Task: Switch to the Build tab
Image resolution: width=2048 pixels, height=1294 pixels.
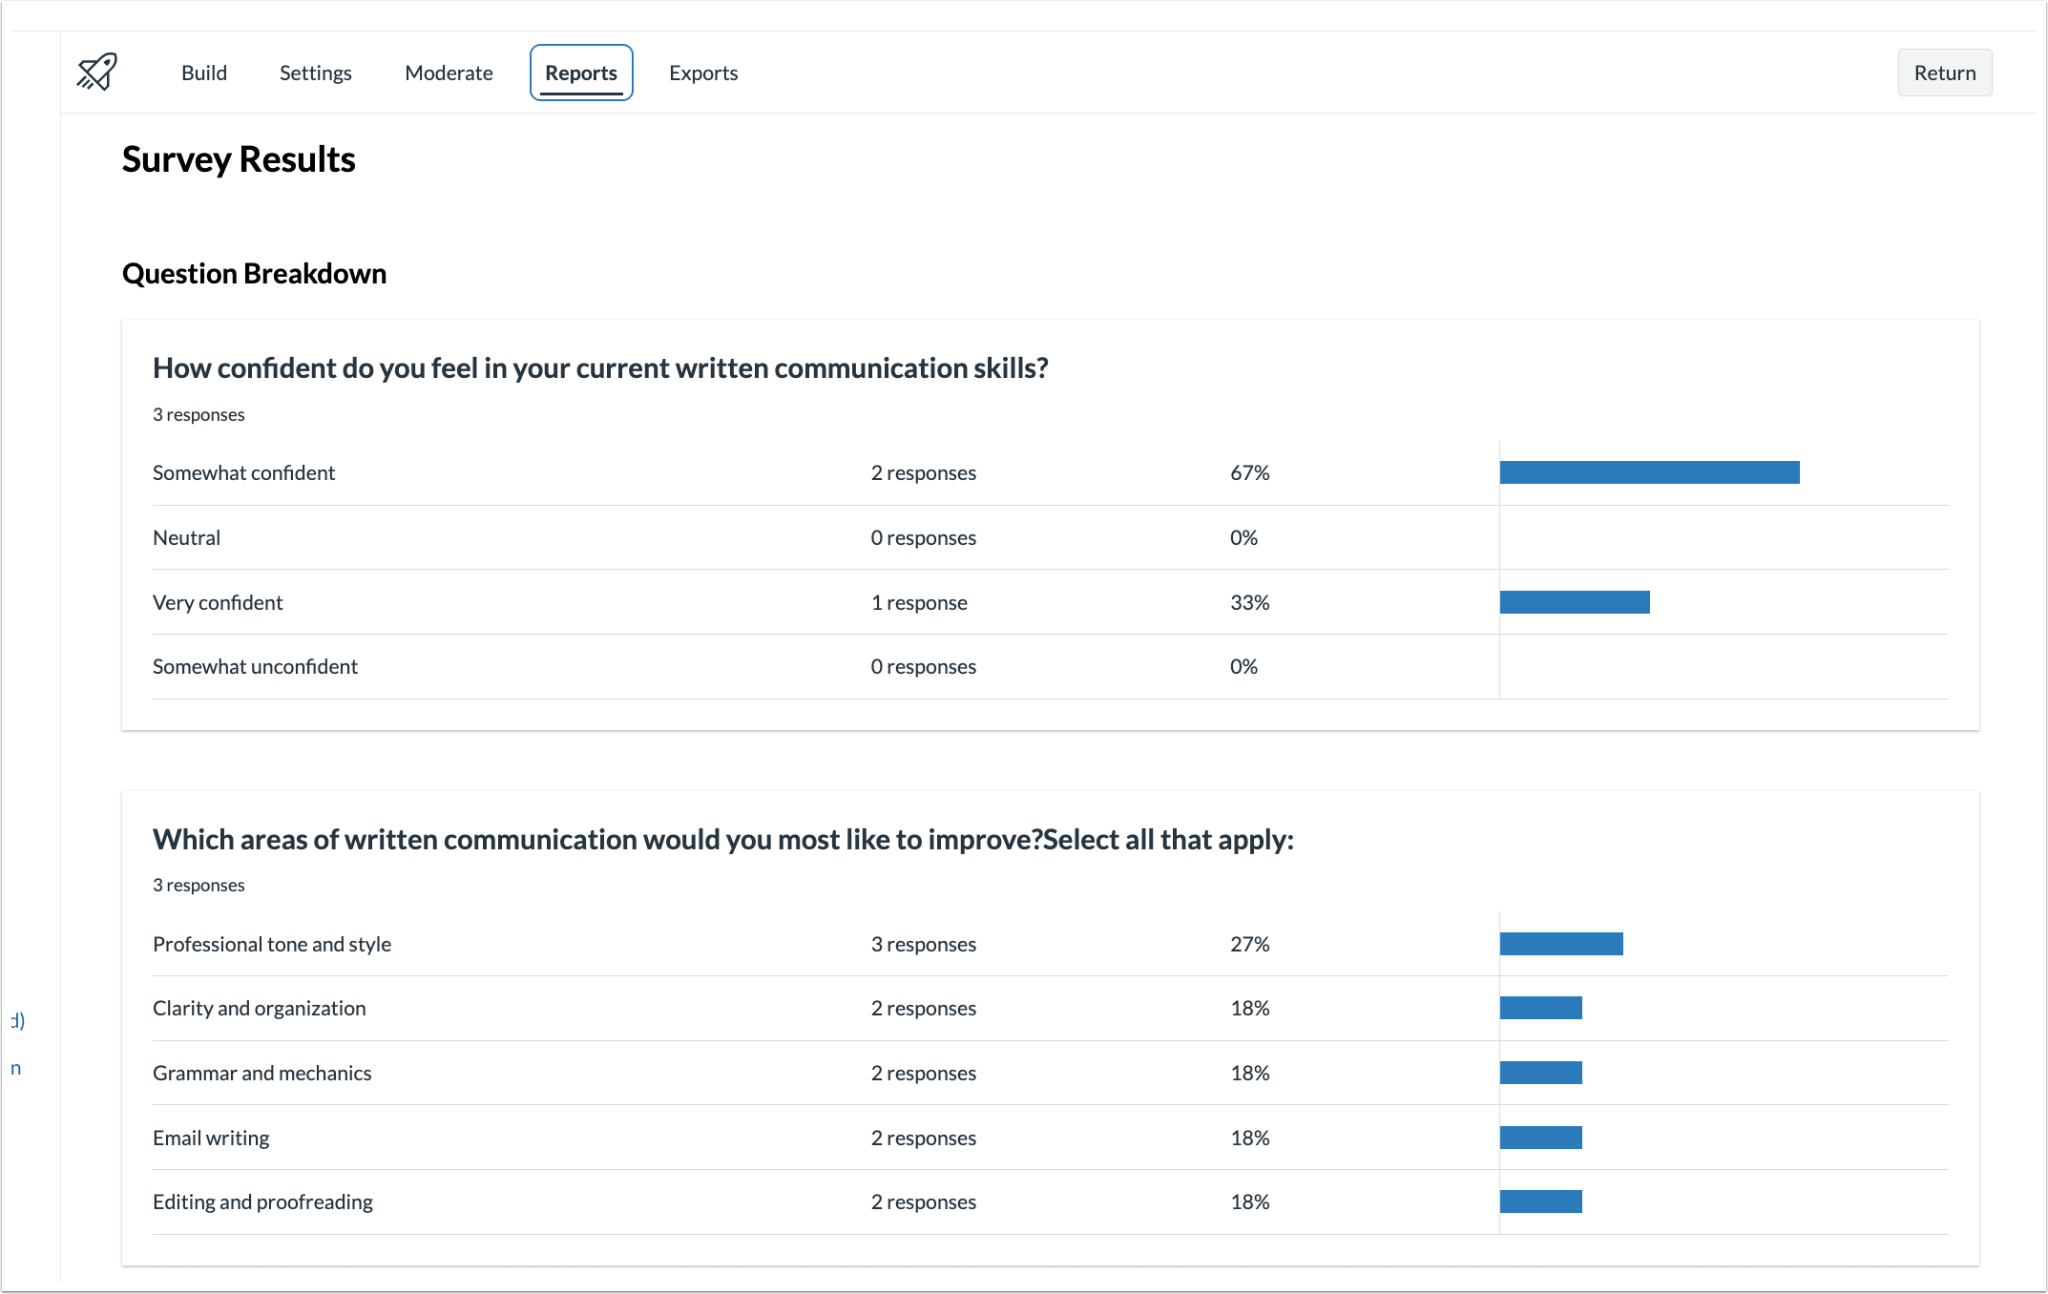Action: click(x=203, y=72)
